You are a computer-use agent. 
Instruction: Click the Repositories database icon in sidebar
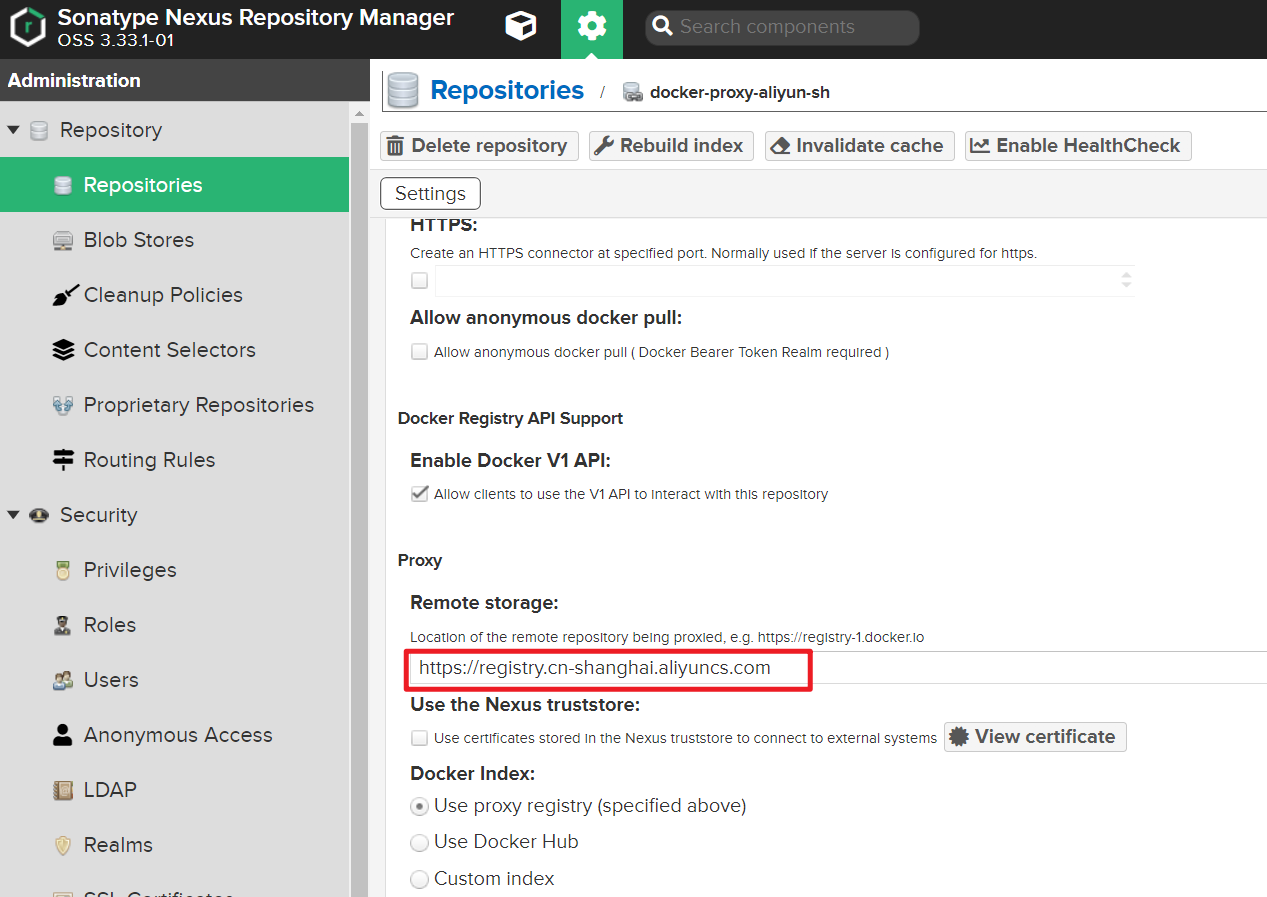click(63, 185)
